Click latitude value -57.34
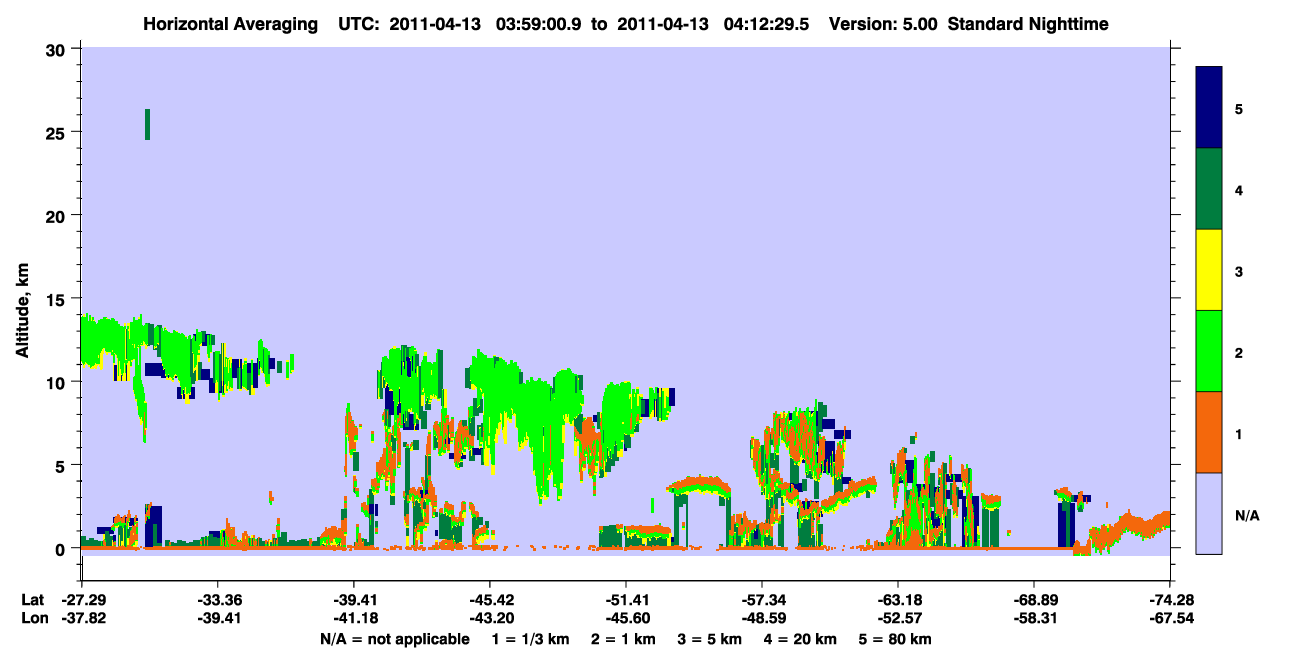 click(761, 600)
